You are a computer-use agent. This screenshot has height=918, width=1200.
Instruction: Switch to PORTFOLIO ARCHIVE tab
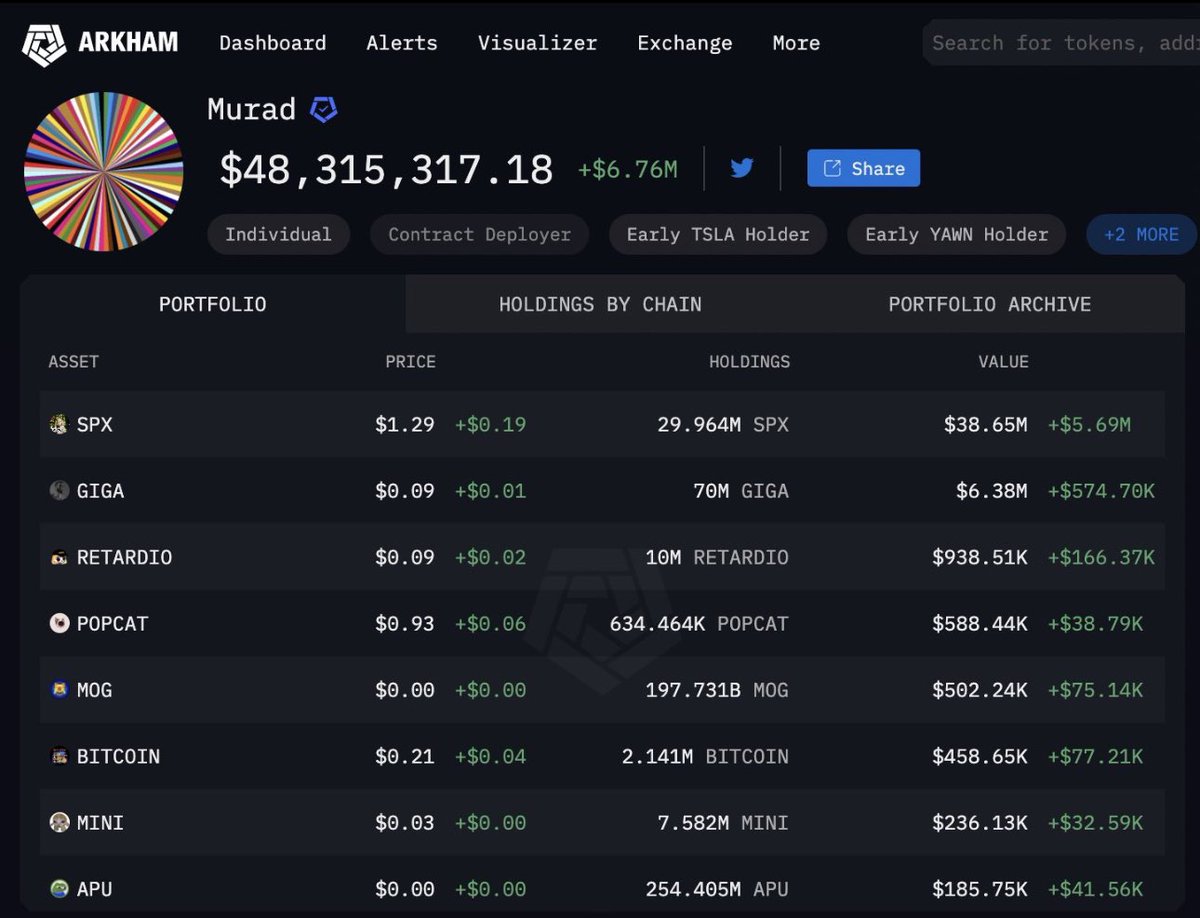pos(990,304)
